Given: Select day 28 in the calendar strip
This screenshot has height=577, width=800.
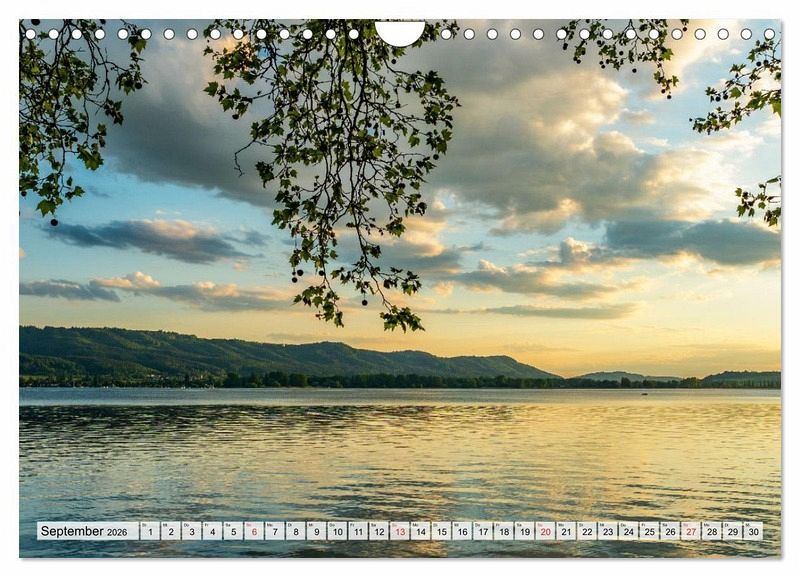Looking at the screenshot, I should coord(713,531).
